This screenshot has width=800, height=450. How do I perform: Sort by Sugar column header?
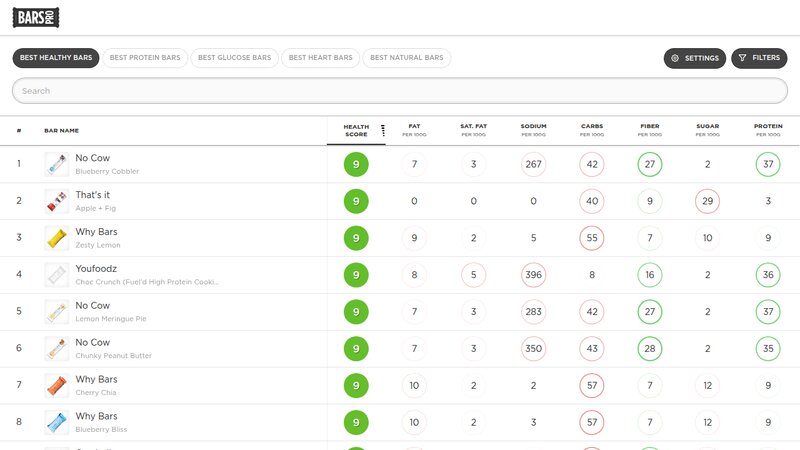point(708,130)
